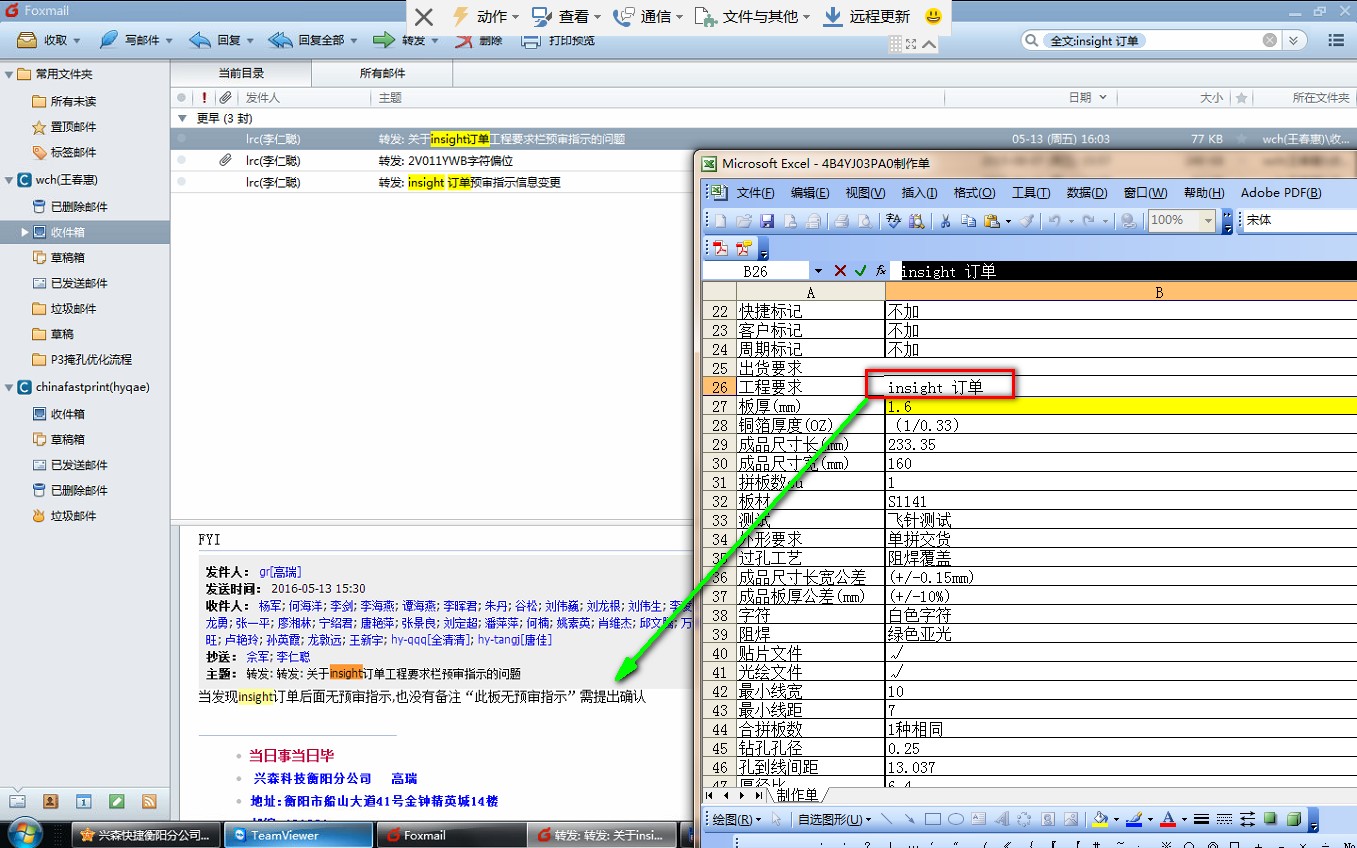Expand the 回复全部 dropdown arrow
This screenshot has height=848, width=1357.
[x=353, y=41]
